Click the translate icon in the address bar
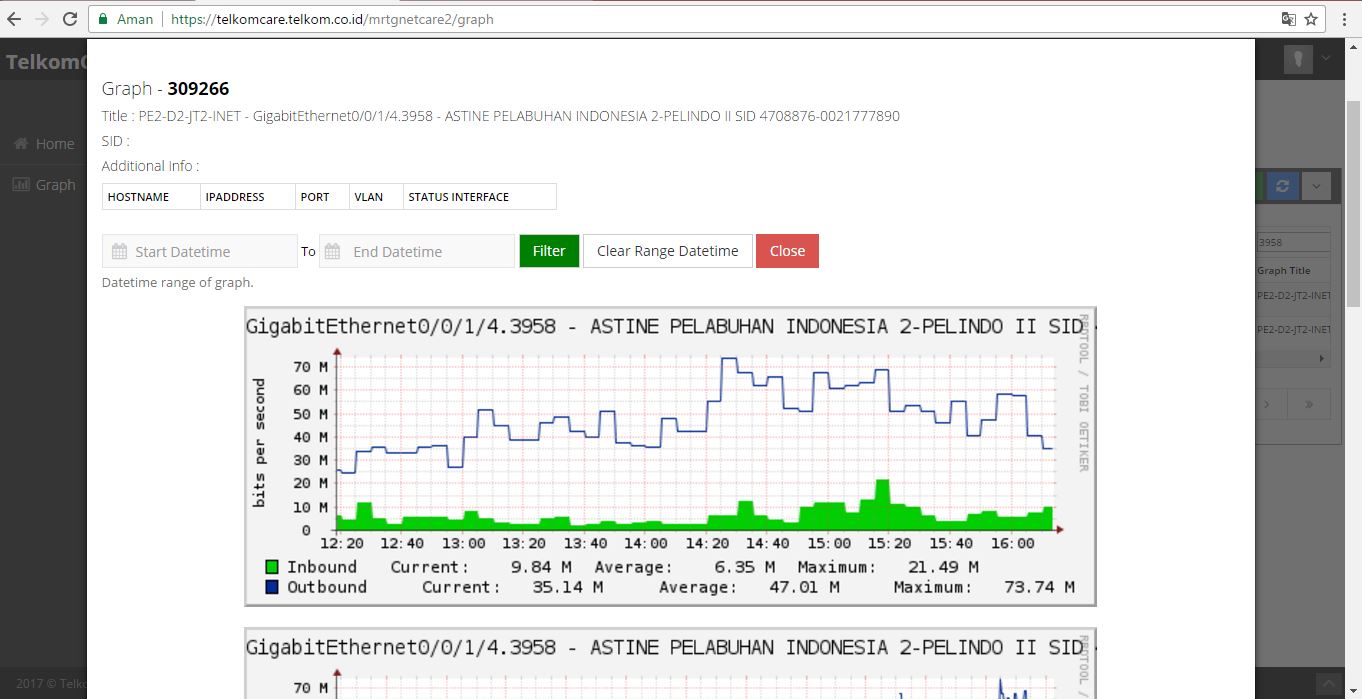1362x699 pixels. (1288, 19)
